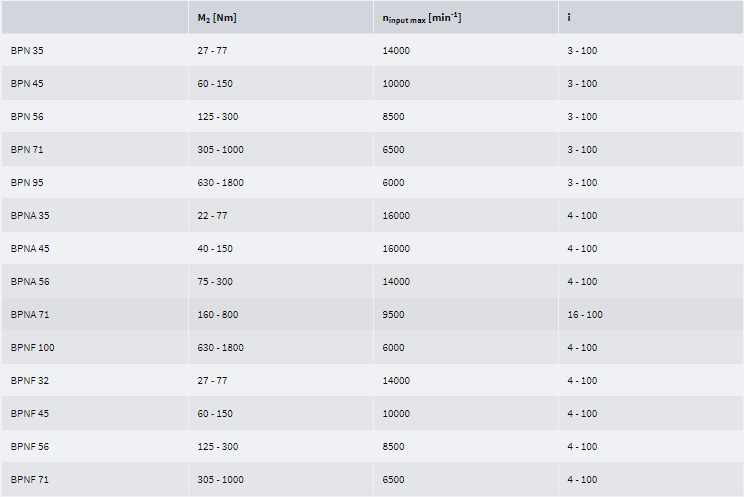
Task: Click the BPNA 35 model name
Action: pyautogui.click(x=30, y=215)
